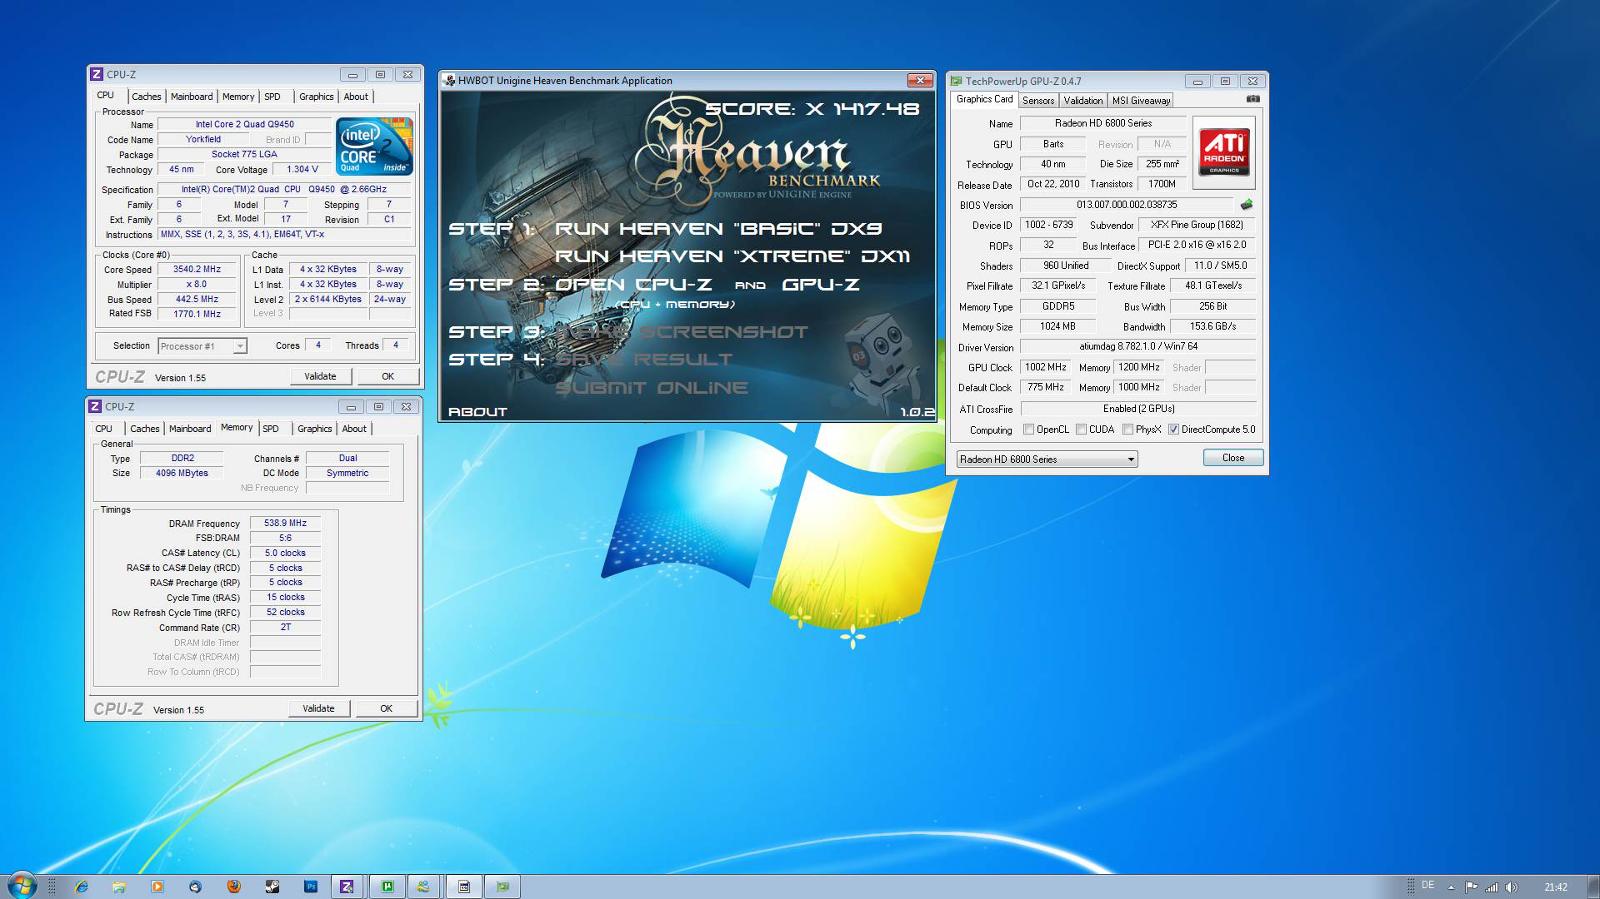Viewport: 1600px width, 899px height.
Task: Toggle the PhysX checkbox in GPU-Z
Action: coord(1127,429)
